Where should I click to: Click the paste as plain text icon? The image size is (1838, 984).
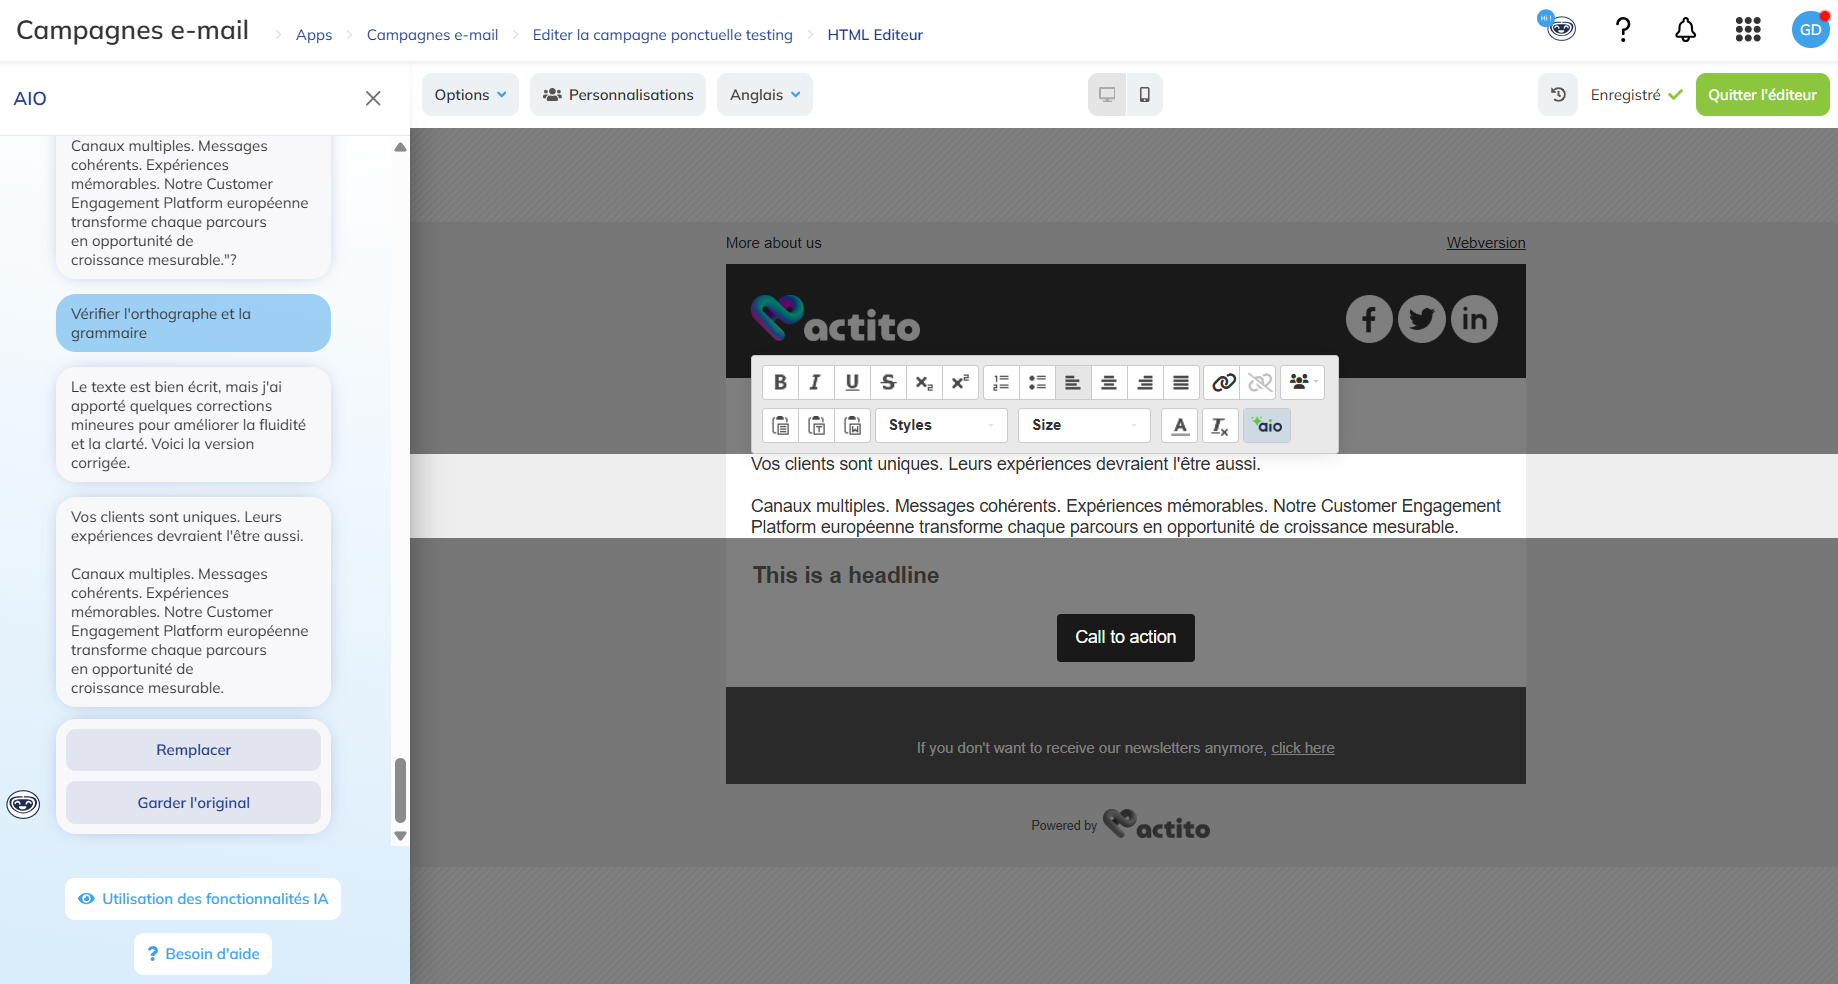click(817, 425)
